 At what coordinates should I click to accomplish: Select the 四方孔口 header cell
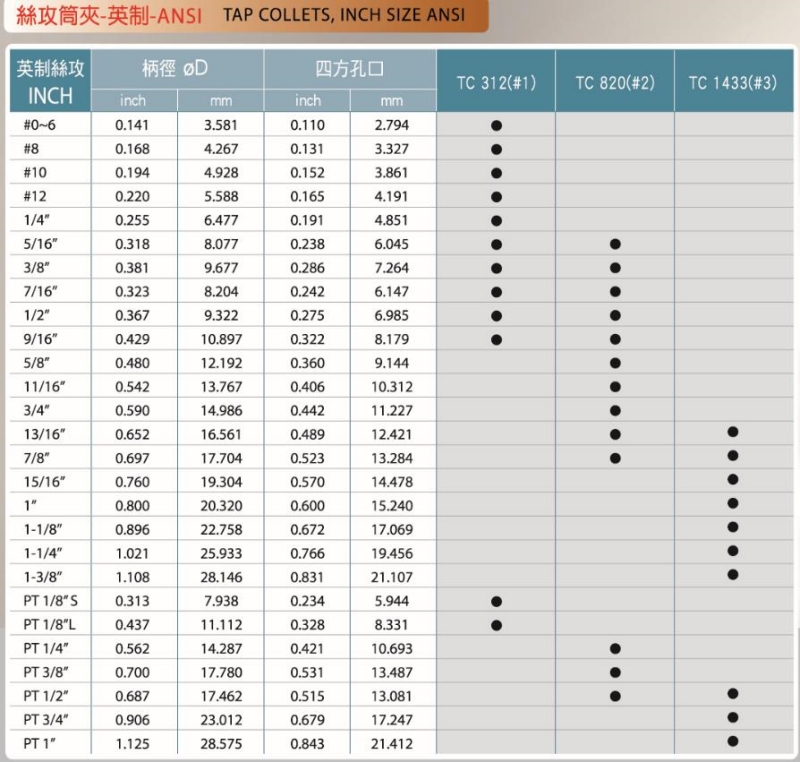point(350,70)
